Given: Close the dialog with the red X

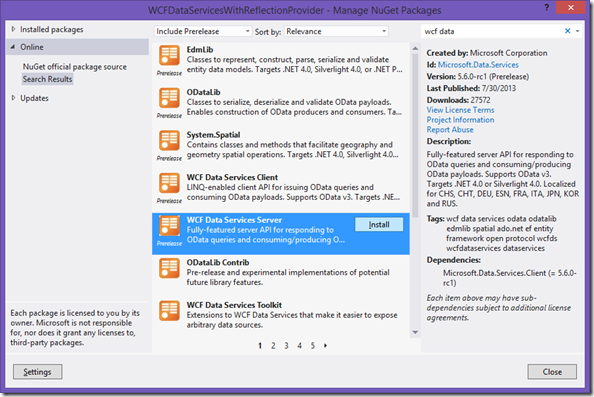Looking at the screenshot, I should pyautogui.click(x=571, y=8).
